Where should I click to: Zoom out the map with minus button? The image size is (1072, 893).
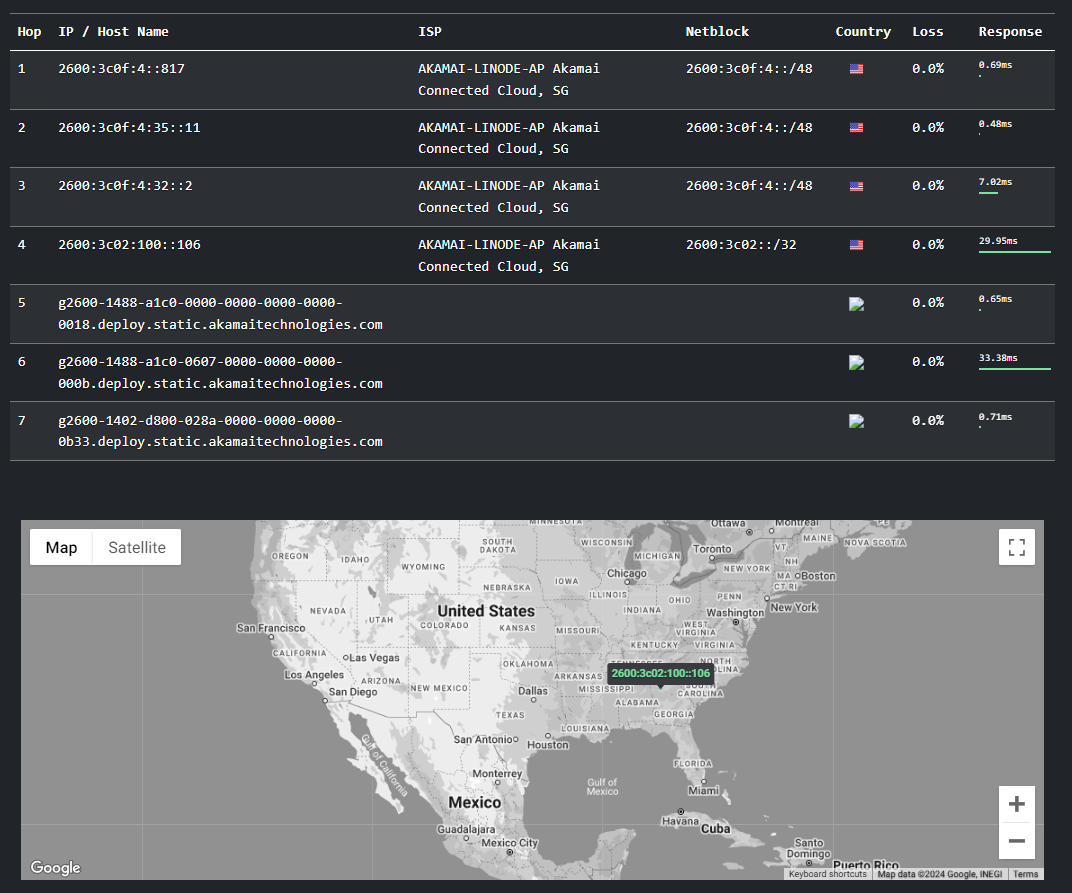pyautogui.click(x=1017, y=840)
